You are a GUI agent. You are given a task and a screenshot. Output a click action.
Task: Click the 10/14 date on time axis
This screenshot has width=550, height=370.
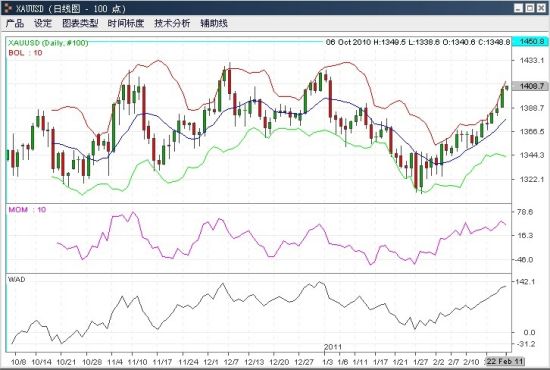41,362
